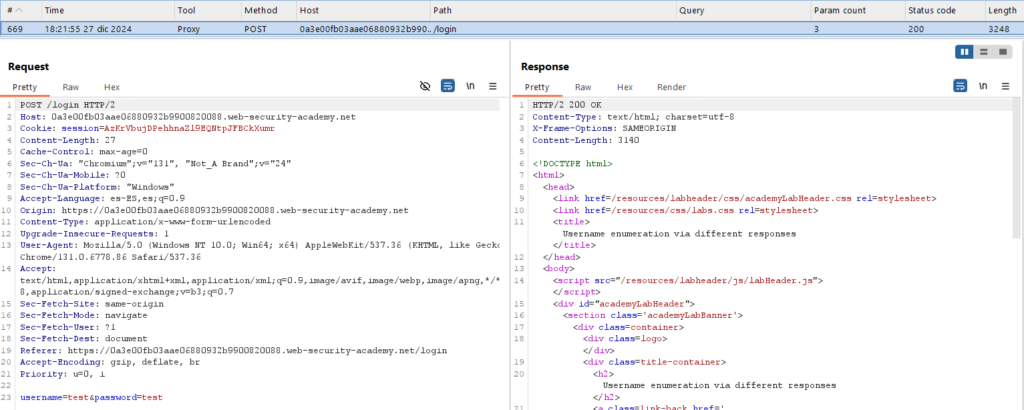Switch Request view to Hex tab
Image resolution: width=1024 pixels, height=410 pixels.
click(x=112, y=87)
